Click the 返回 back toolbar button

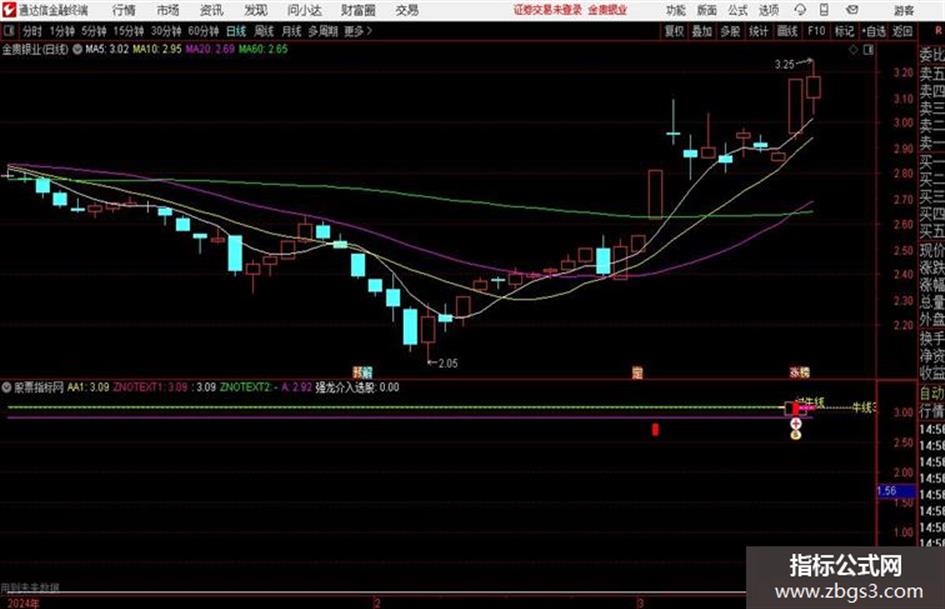click(x=902, y=31)
